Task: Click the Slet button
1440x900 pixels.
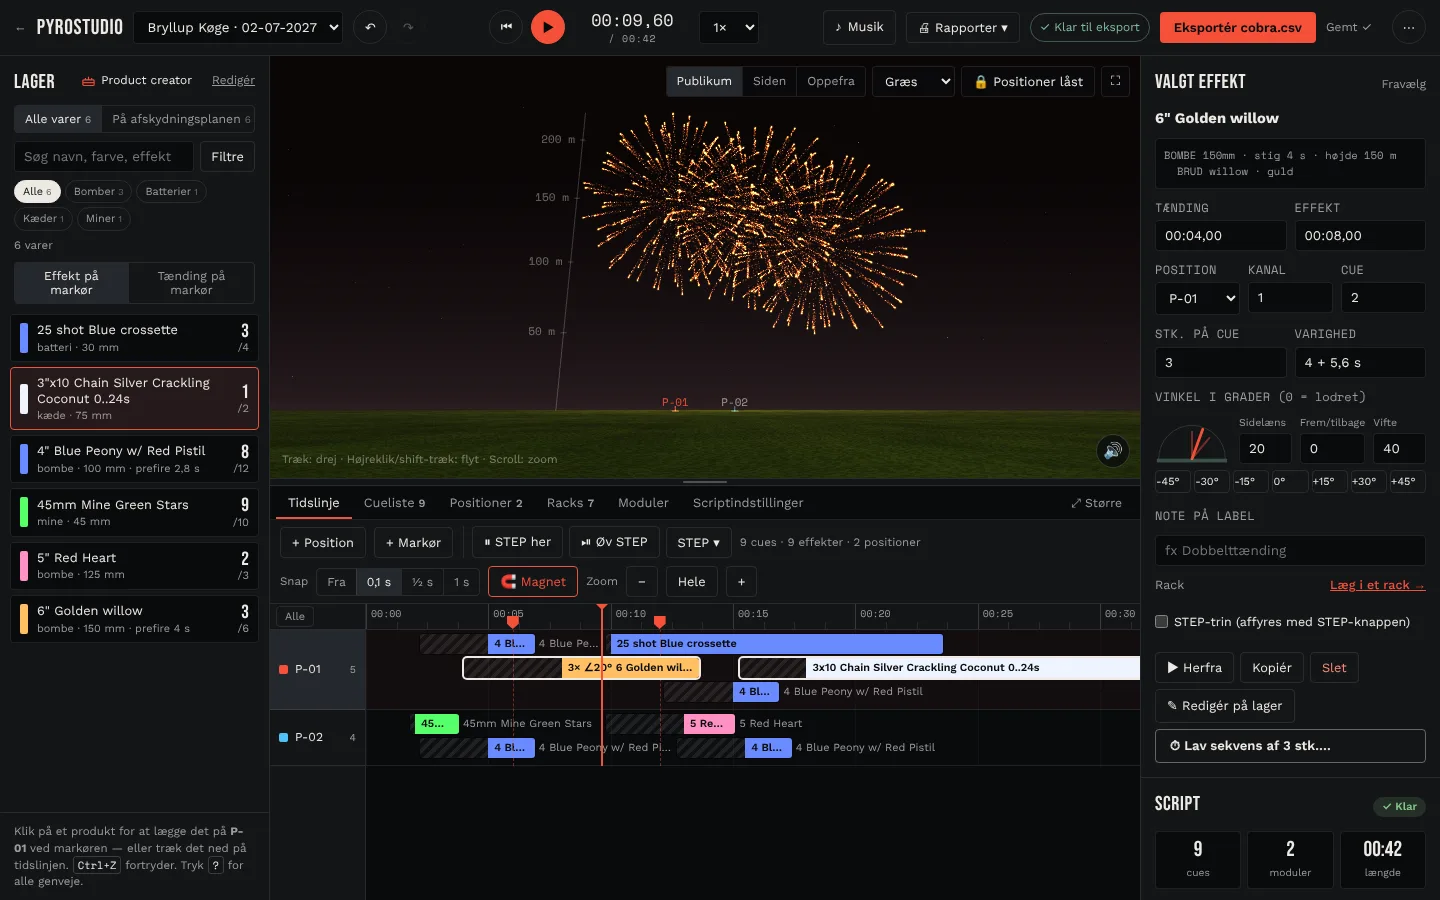Action: coord(1334,668)
